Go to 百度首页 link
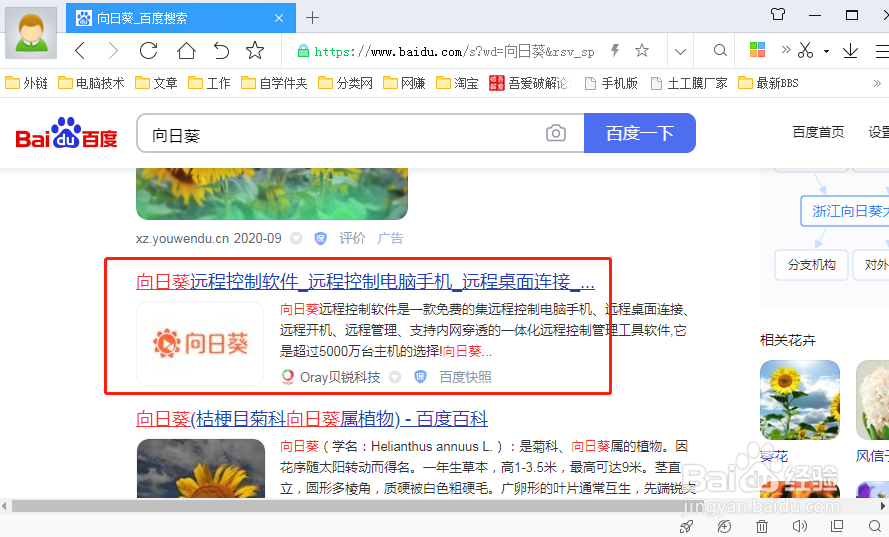 tap(818, 132)
